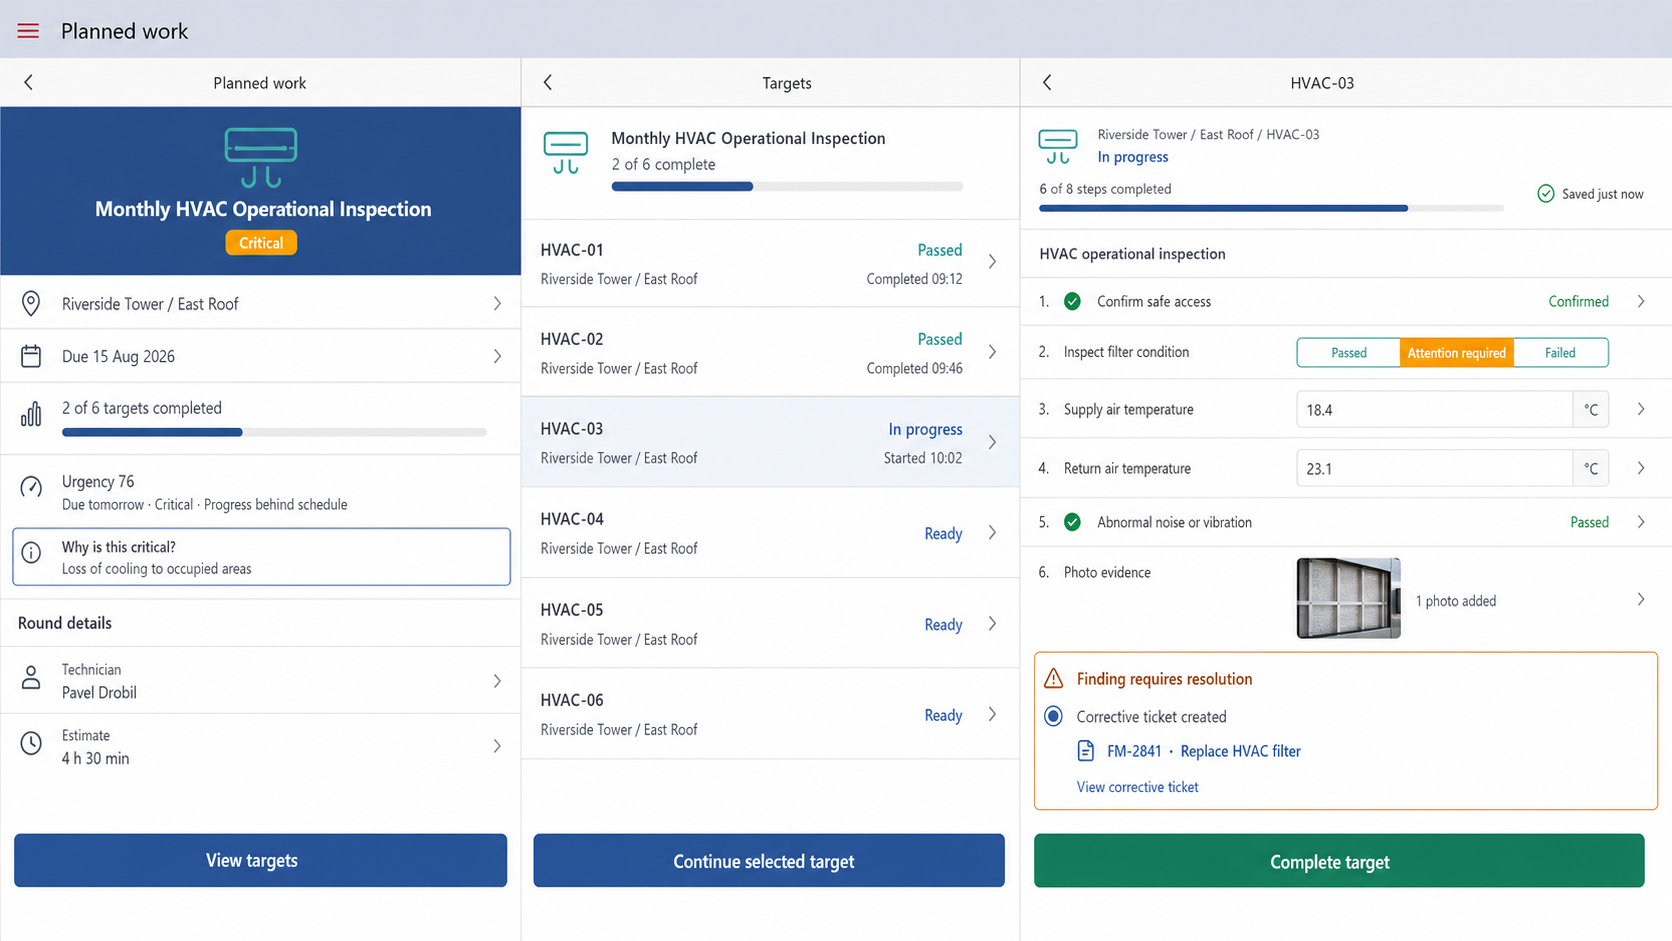Click the Critical badge under inspection title
1672x941 pixels.
261,243
